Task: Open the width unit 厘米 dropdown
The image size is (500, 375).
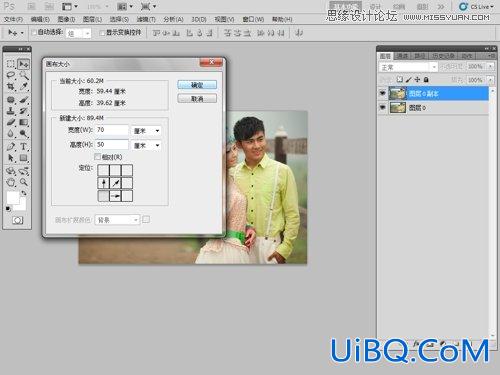Action: 146,131
